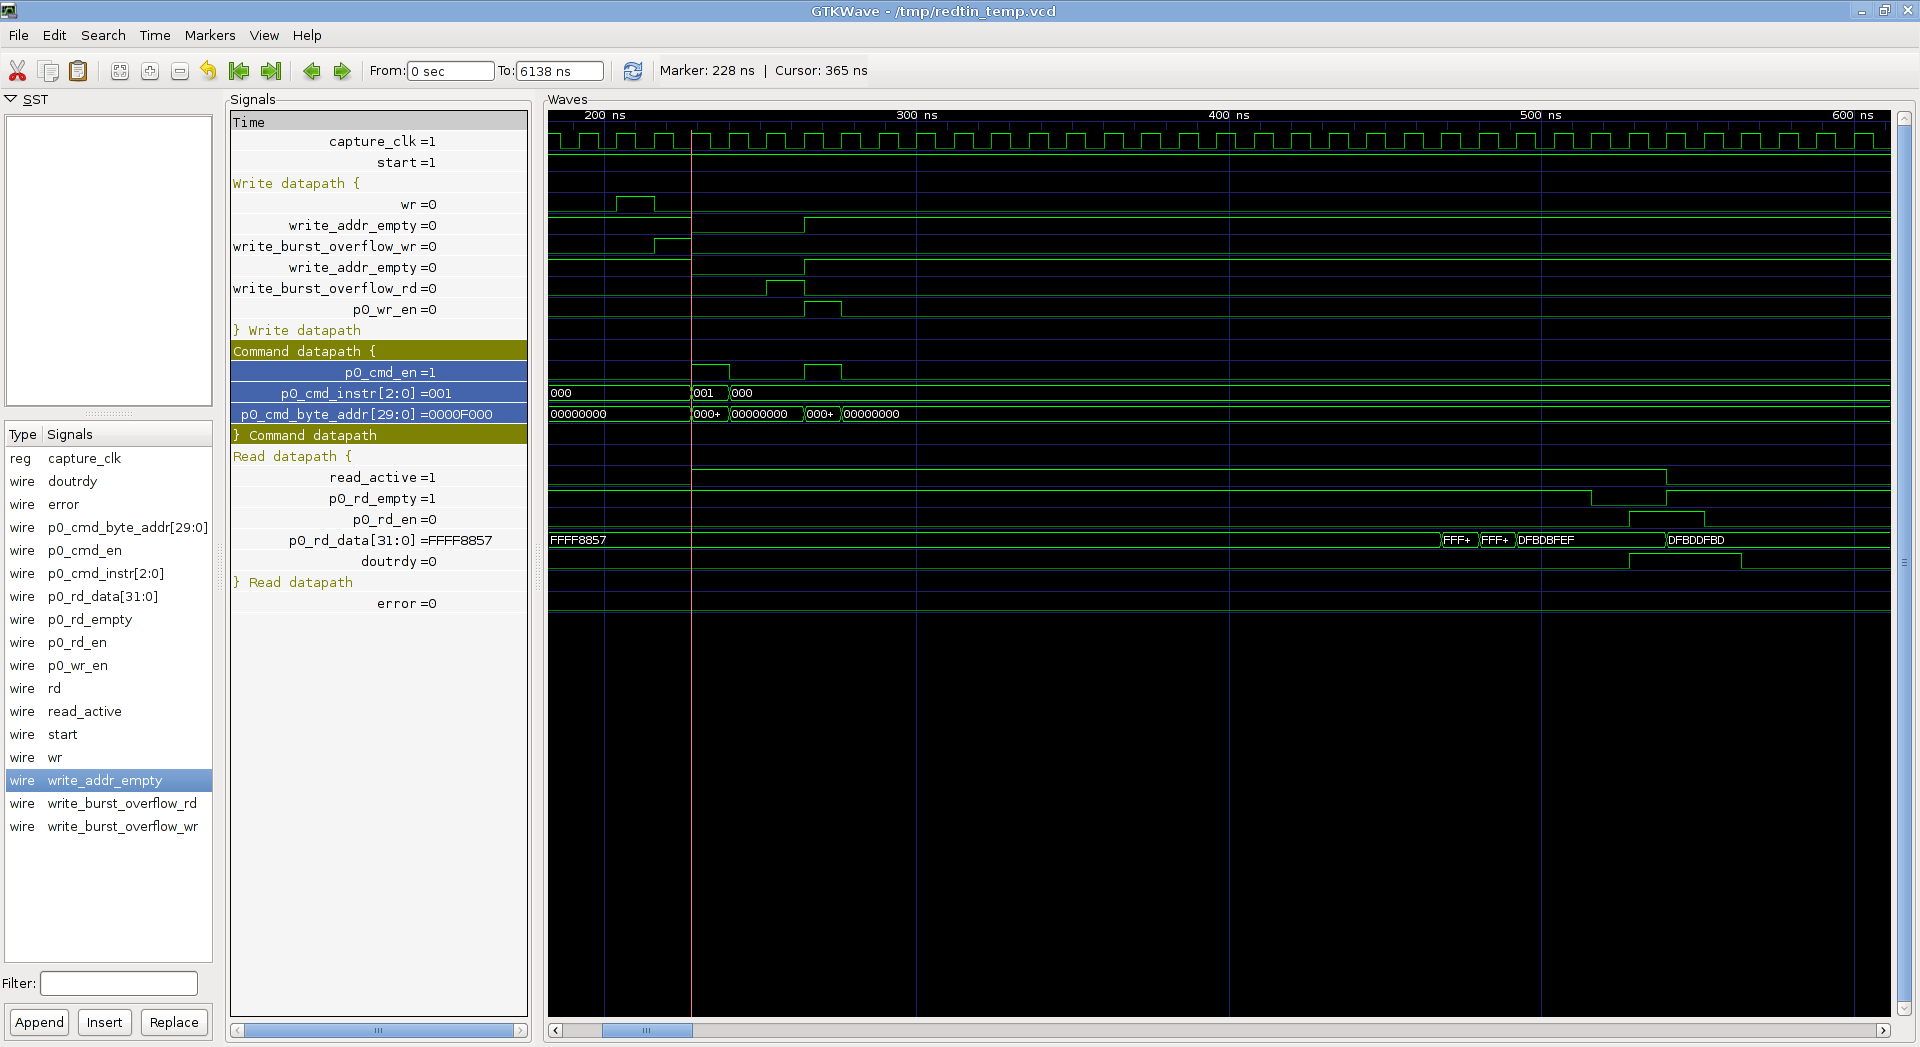This screenshot has width=1920, height=1047.
Task: Find next edge with right green arrow
Action: point(342,71)
